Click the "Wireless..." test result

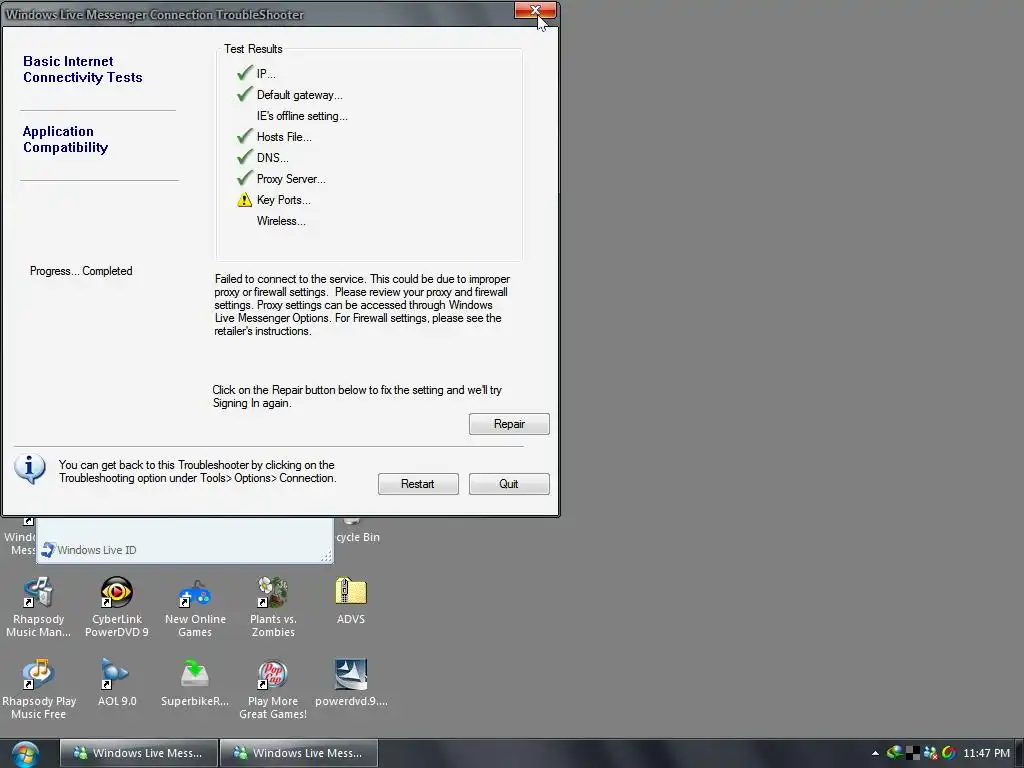(281, 221)
